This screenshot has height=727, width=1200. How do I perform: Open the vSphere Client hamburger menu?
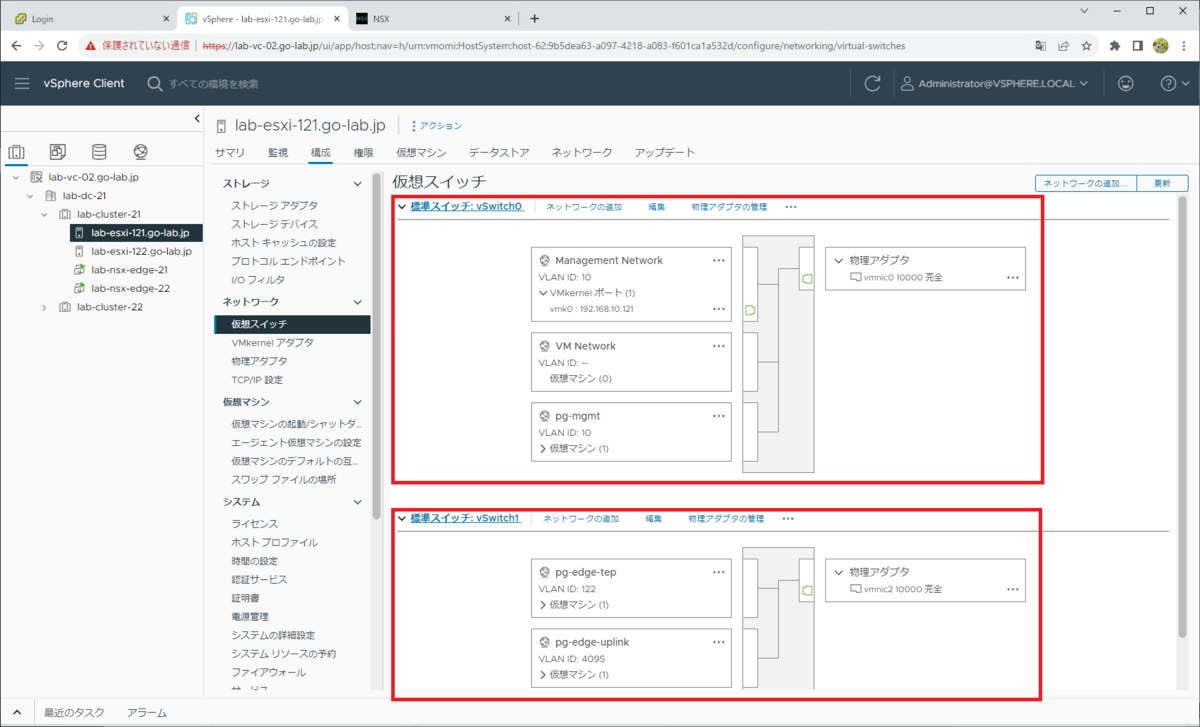coord(22,84)
